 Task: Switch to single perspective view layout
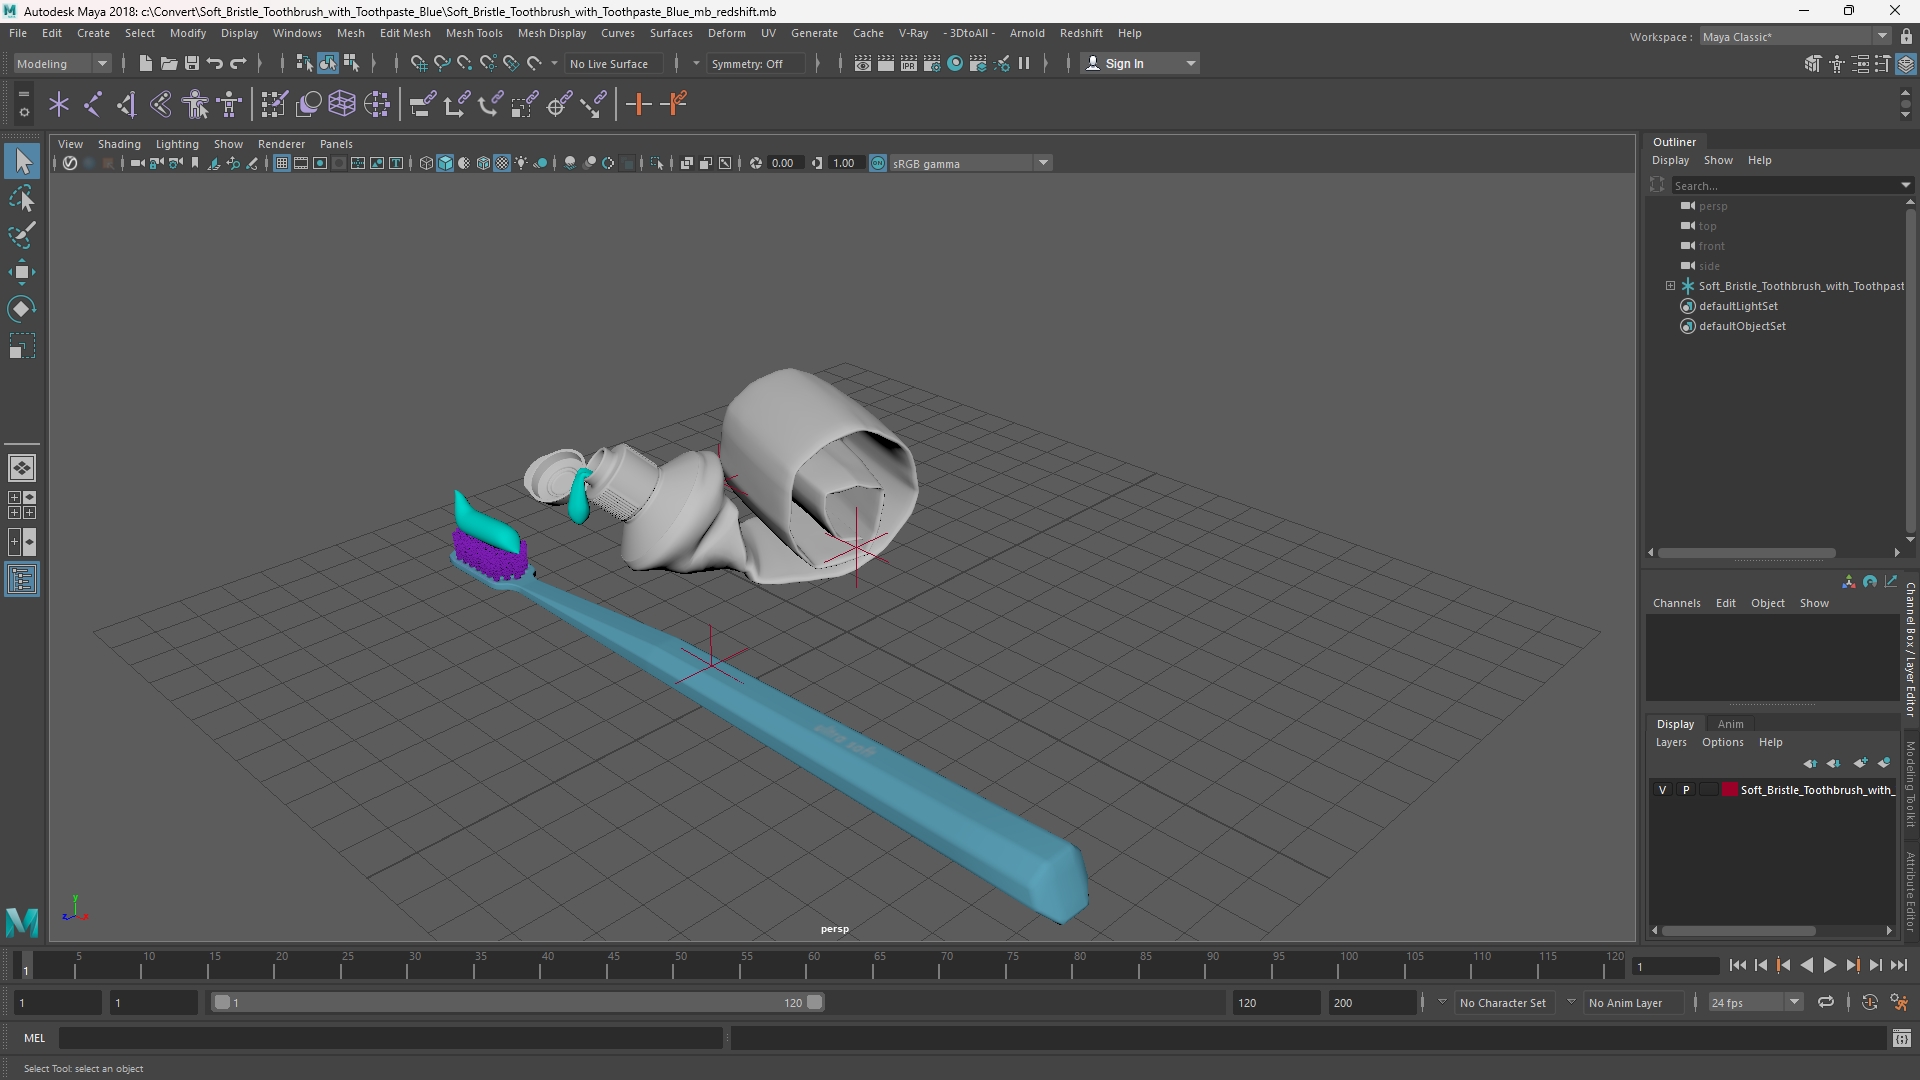click(x=22, y=467)
